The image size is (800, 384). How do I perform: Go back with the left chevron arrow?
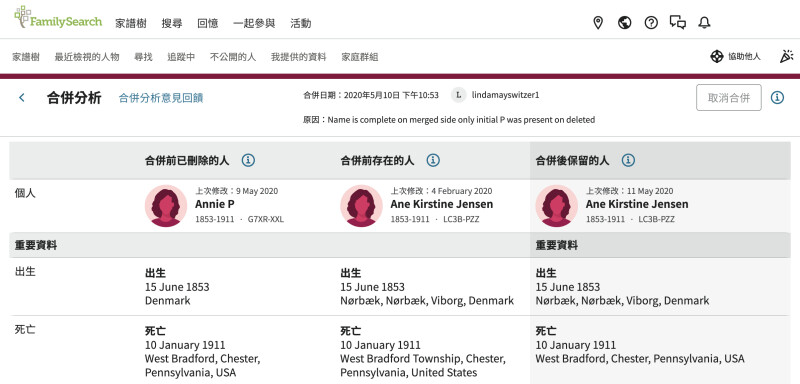coord(21,97)
